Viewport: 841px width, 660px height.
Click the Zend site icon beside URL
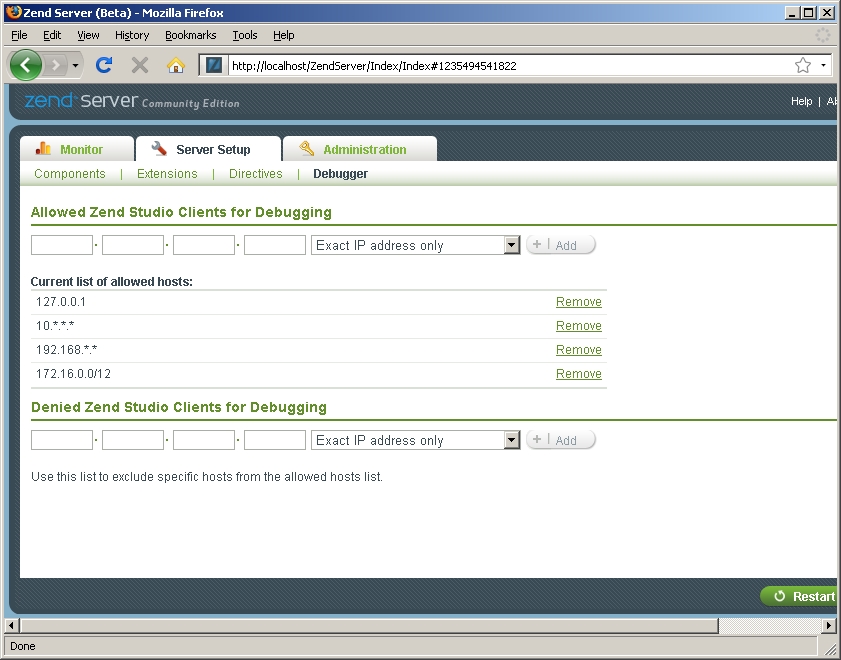click(214, 65)
